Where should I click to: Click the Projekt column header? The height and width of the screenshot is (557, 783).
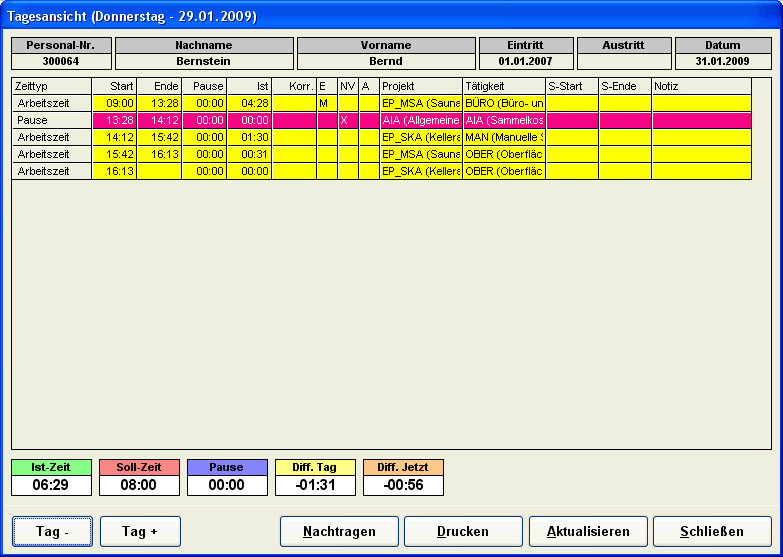click(420, 87)
